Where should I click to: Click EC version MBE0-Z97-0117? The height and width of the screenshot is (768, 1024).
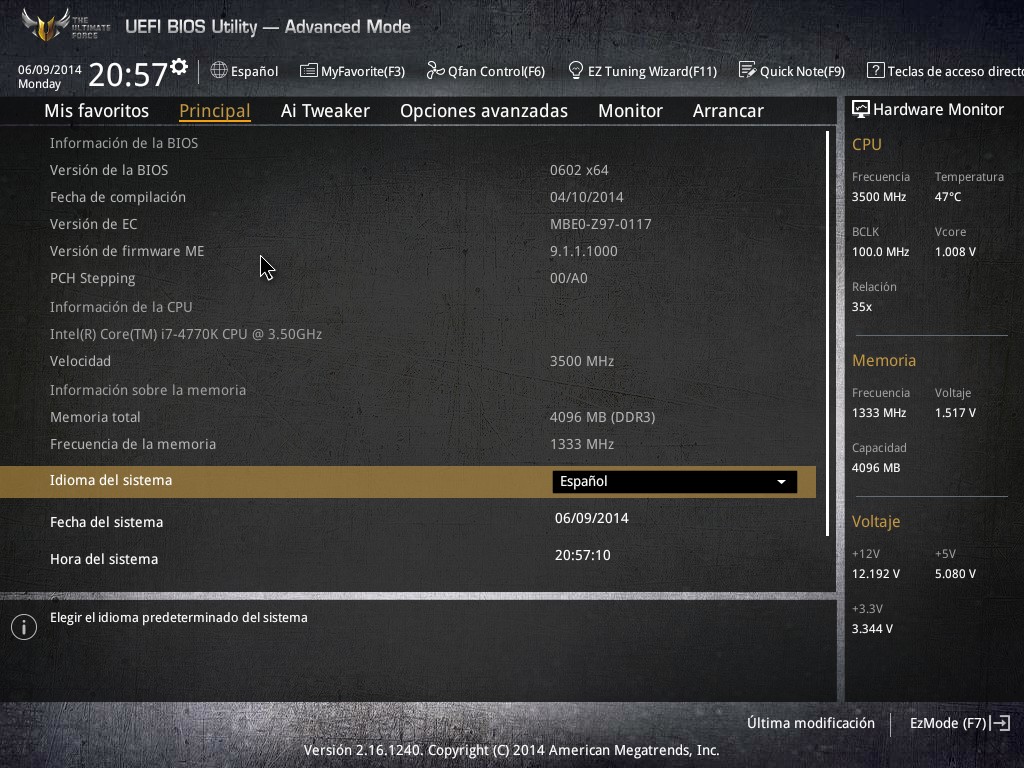(601, 224)
